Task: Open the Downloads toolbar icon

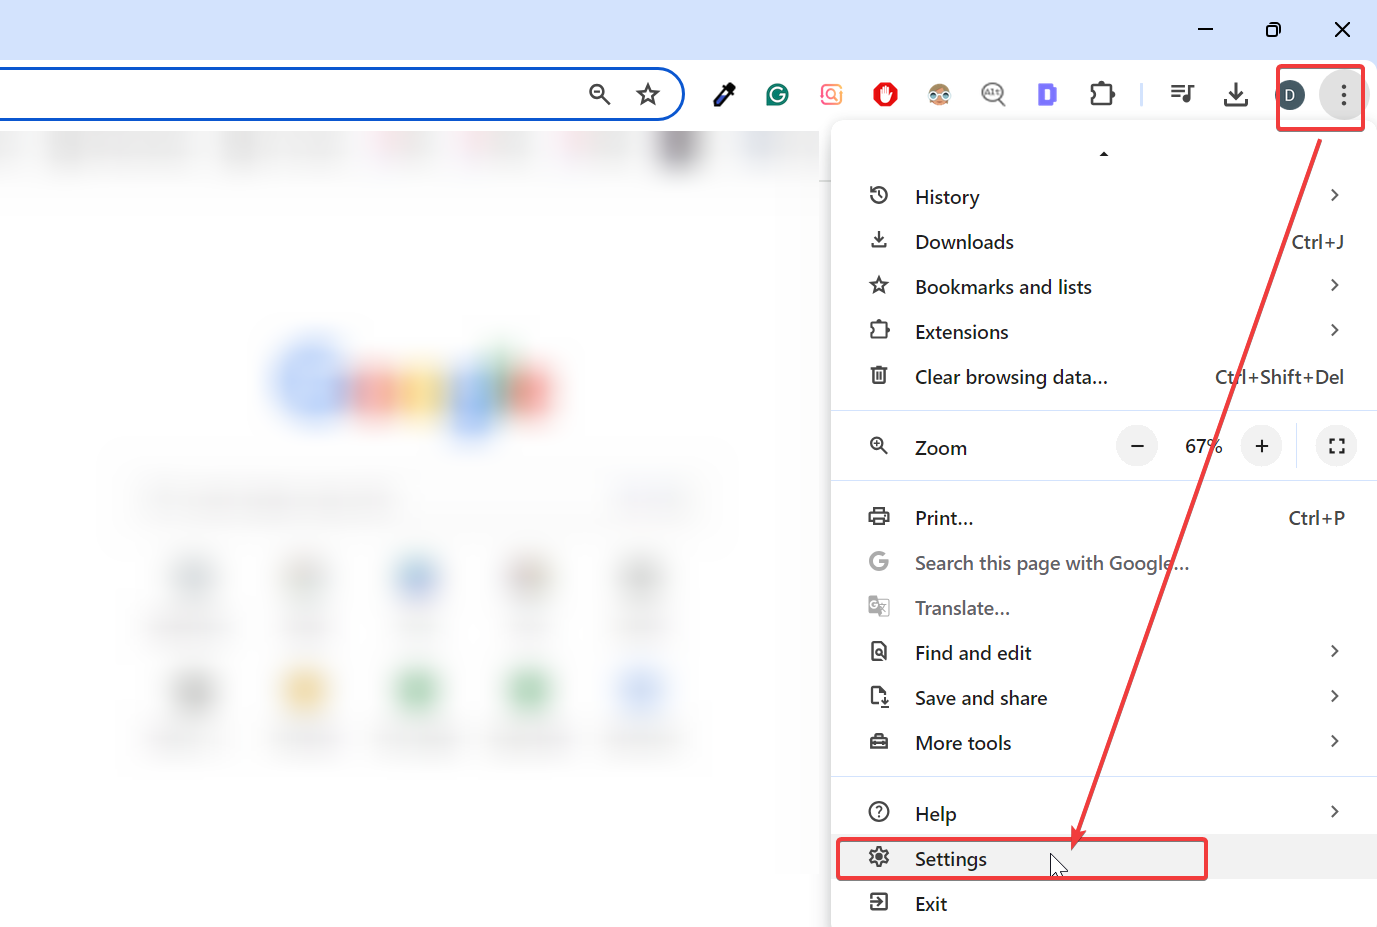Action: (1236, 94)
